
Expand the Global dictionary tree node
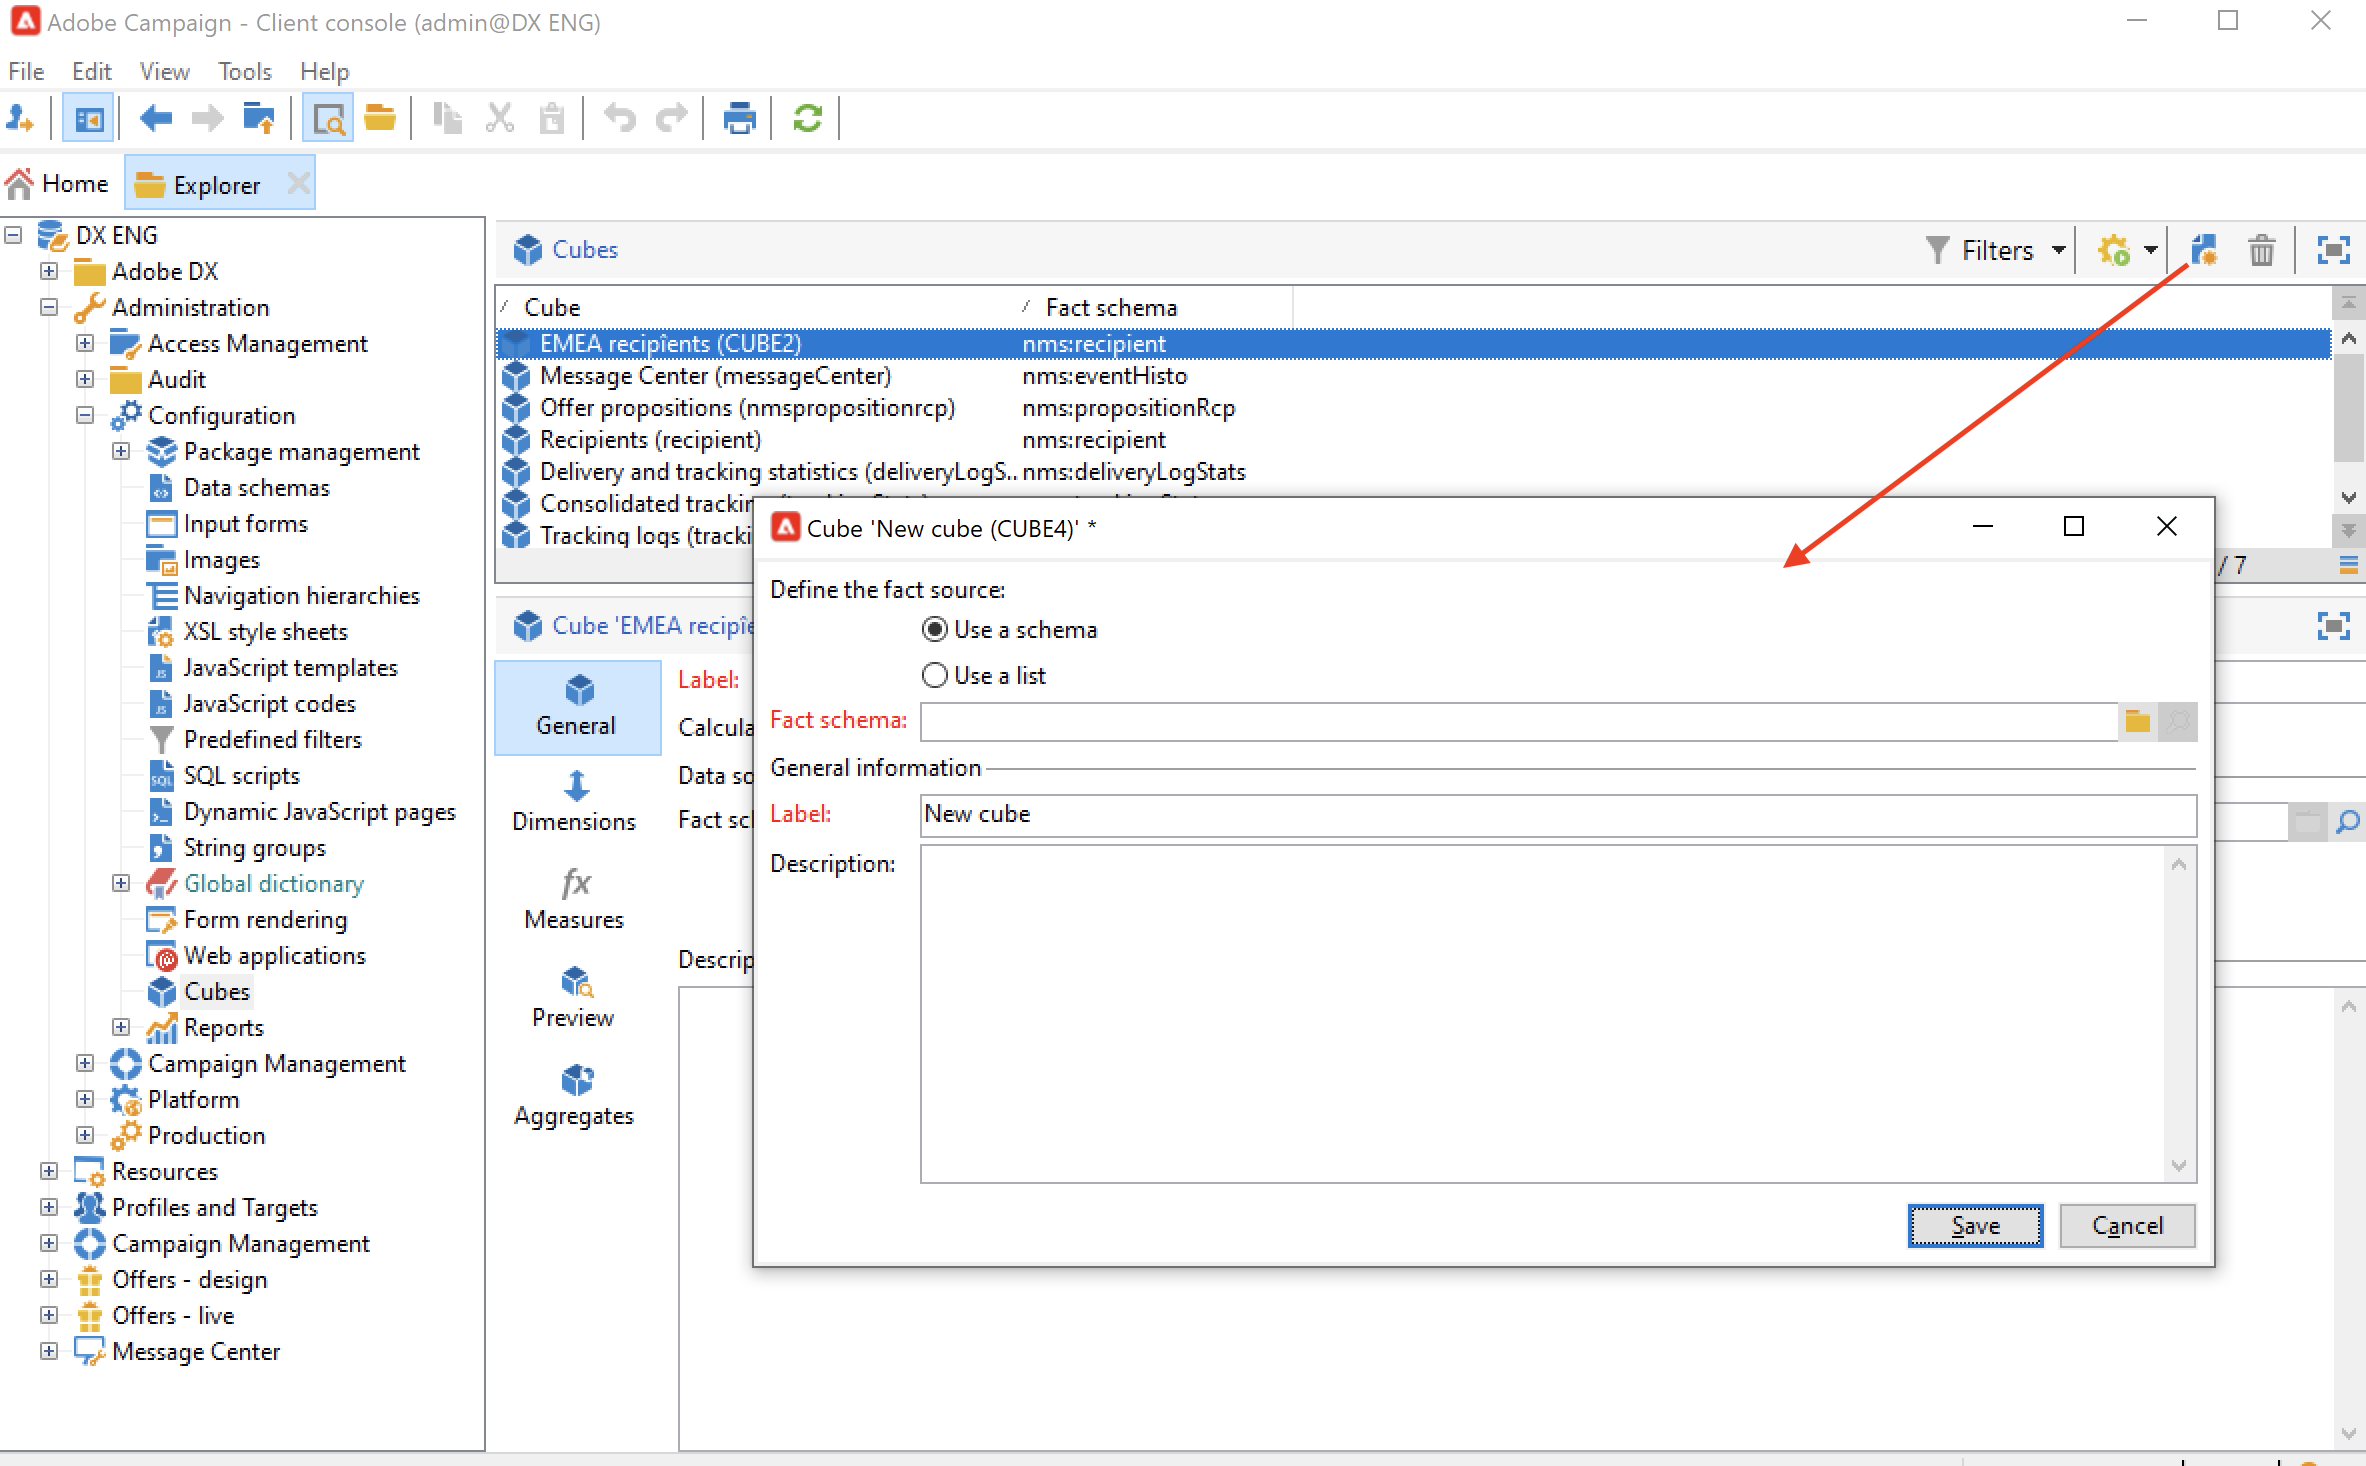[121, 883]
